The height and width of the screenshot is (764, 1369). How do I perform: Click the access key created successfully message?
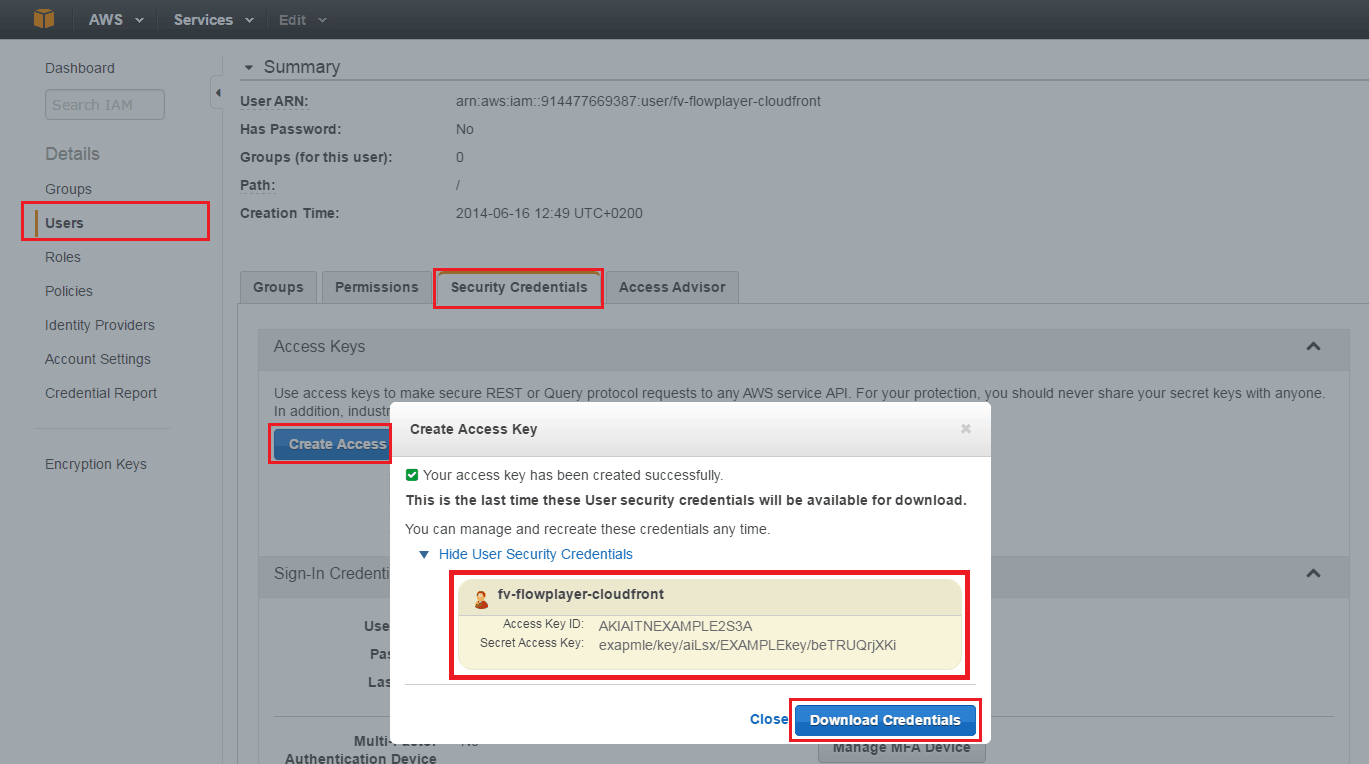pyautogui.click(x=573, y=475)
